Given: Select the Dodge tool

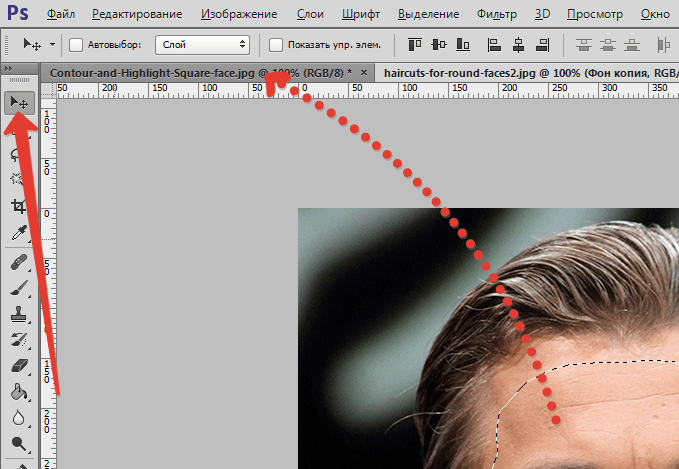Looking at the screenshot, I should coord(19,443).
